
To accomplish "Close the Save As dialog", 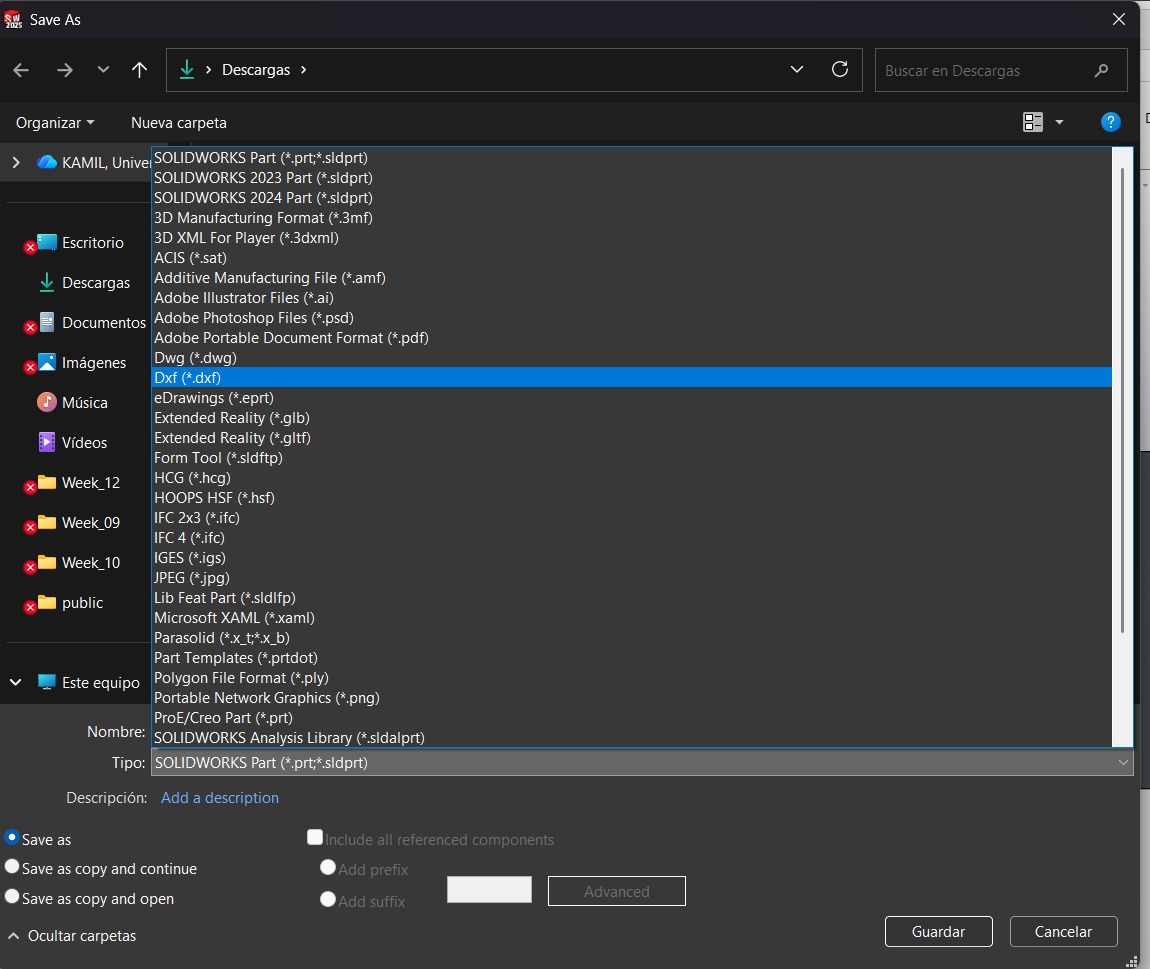I will coord(1118,19).
